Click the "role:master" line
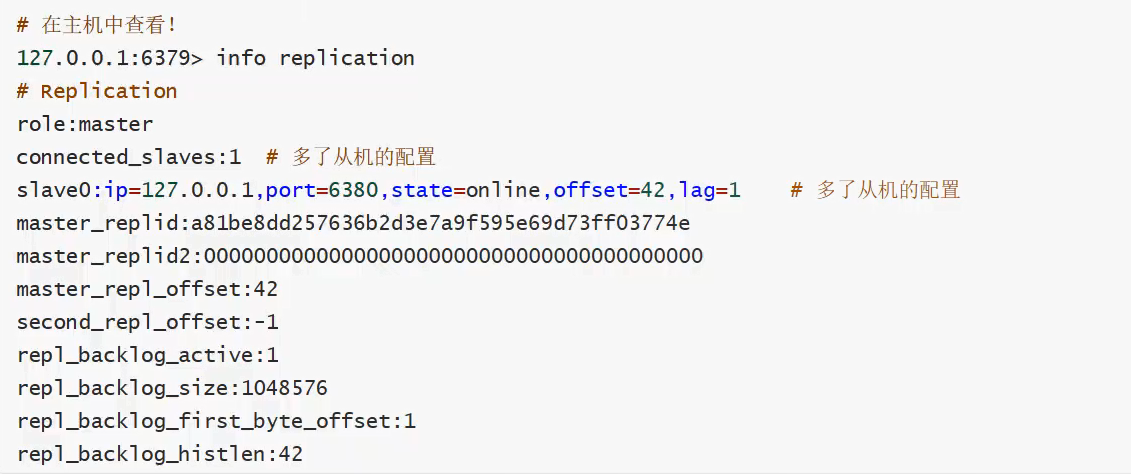Screen dimensions: 1131x474 (85, 124)
